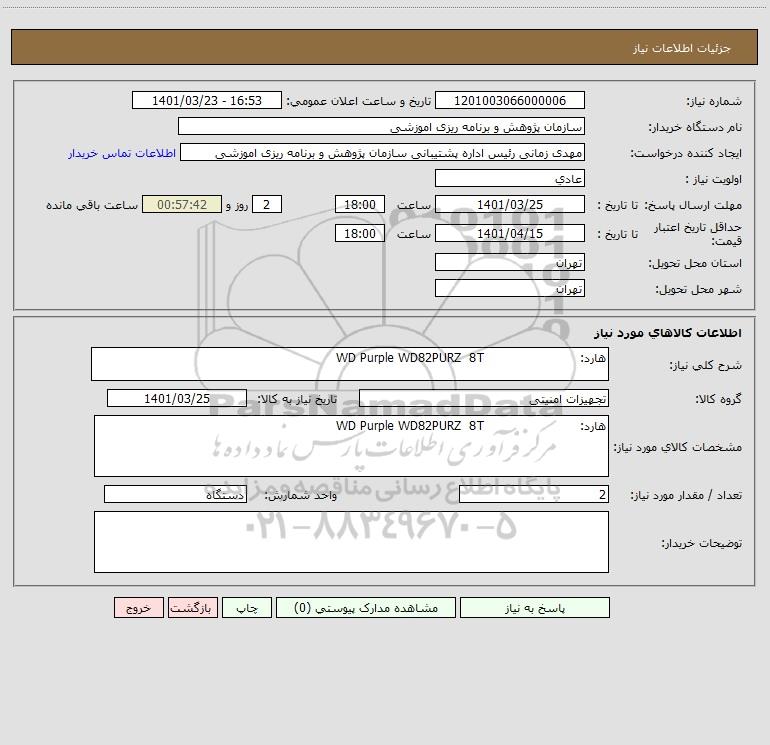This screenshot has width=770, height=745.
Task: Click the اولویت نیاز field عادی
Action: 510,178
